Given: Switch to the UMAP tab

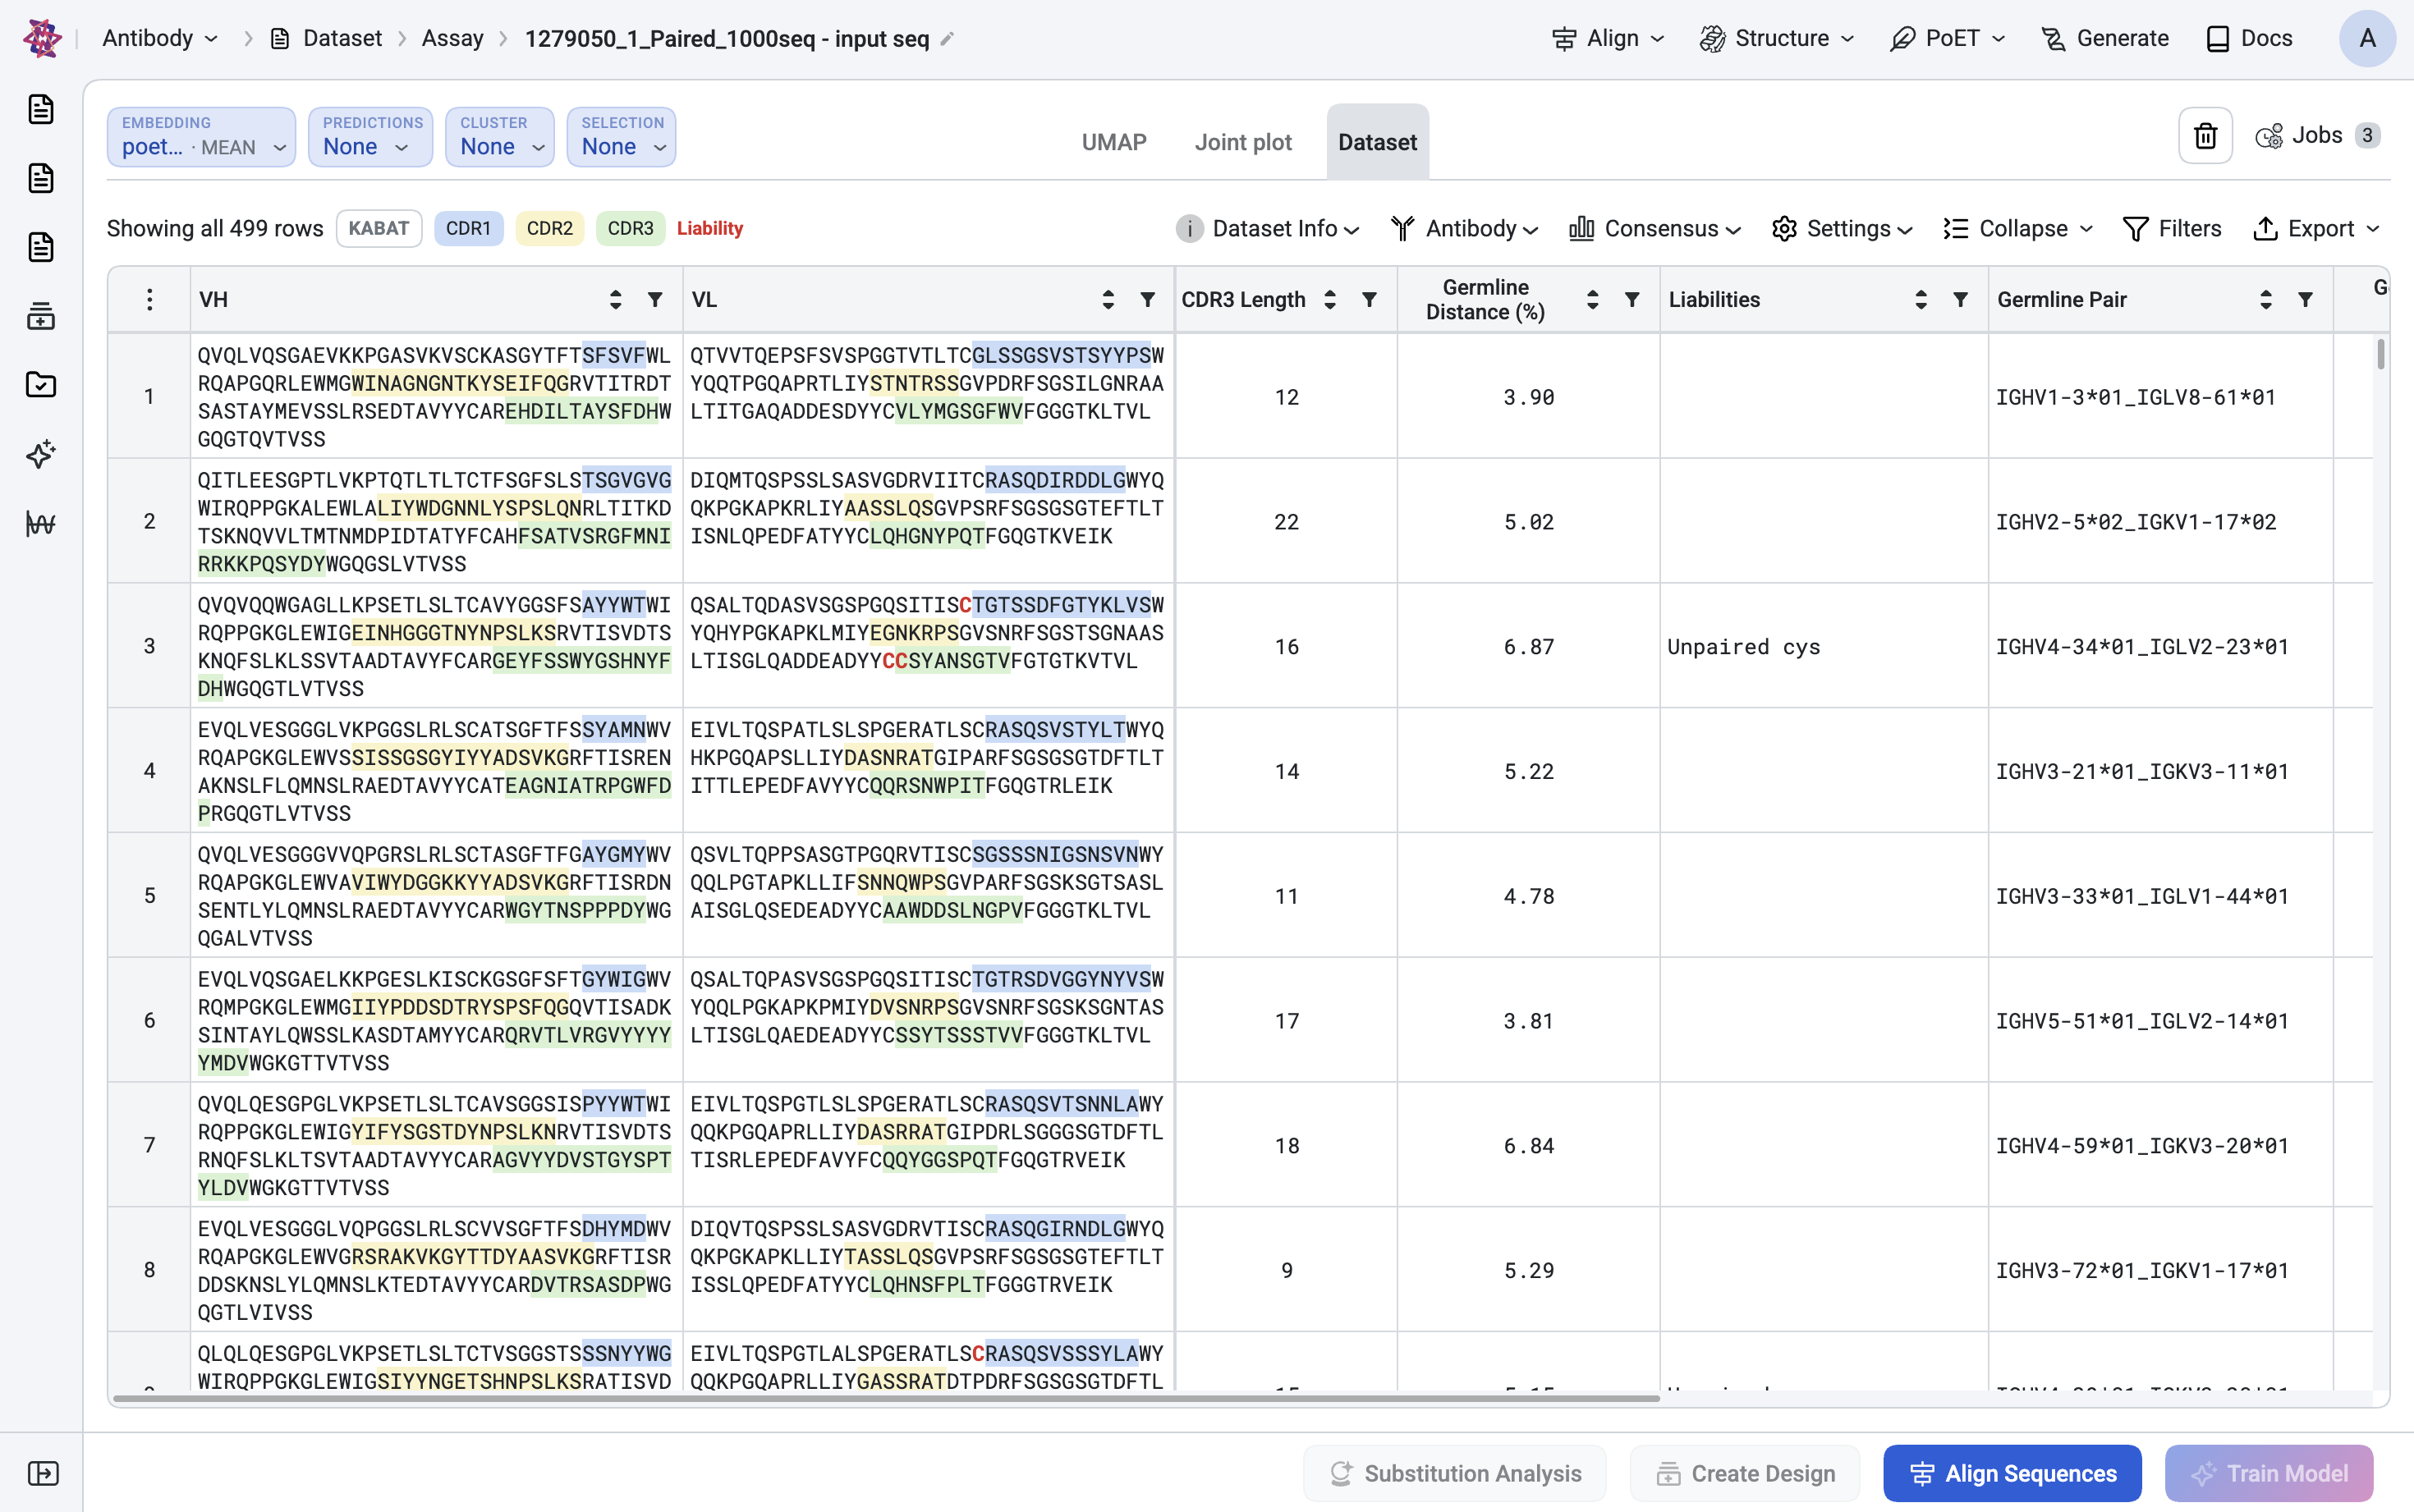Looking at the screenshot, I should point(1114,142).
